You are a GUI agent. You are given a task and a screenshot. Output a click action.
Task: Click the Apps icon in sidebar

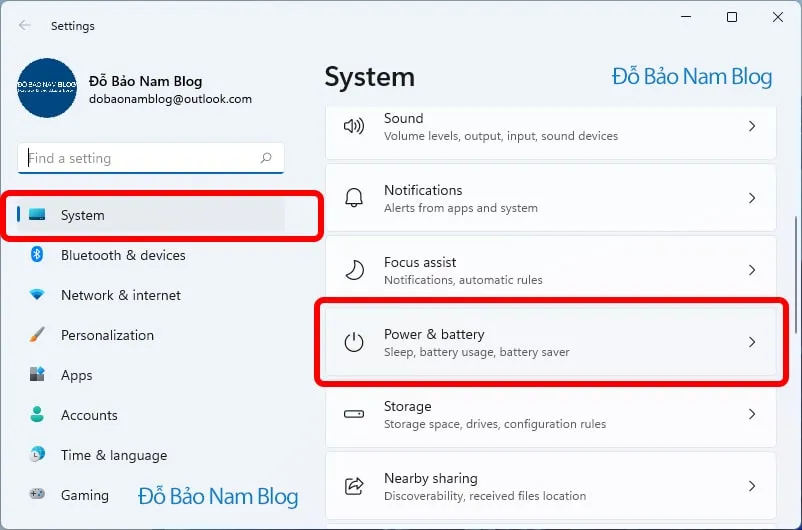[37, 374]
